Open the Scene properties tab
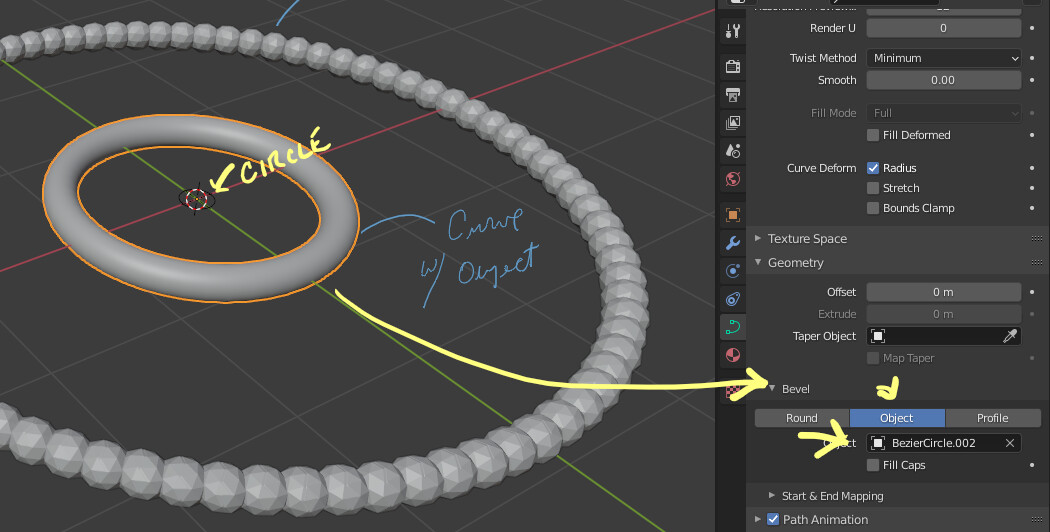This screenshot has height=532, width=1050. (733, 151)
